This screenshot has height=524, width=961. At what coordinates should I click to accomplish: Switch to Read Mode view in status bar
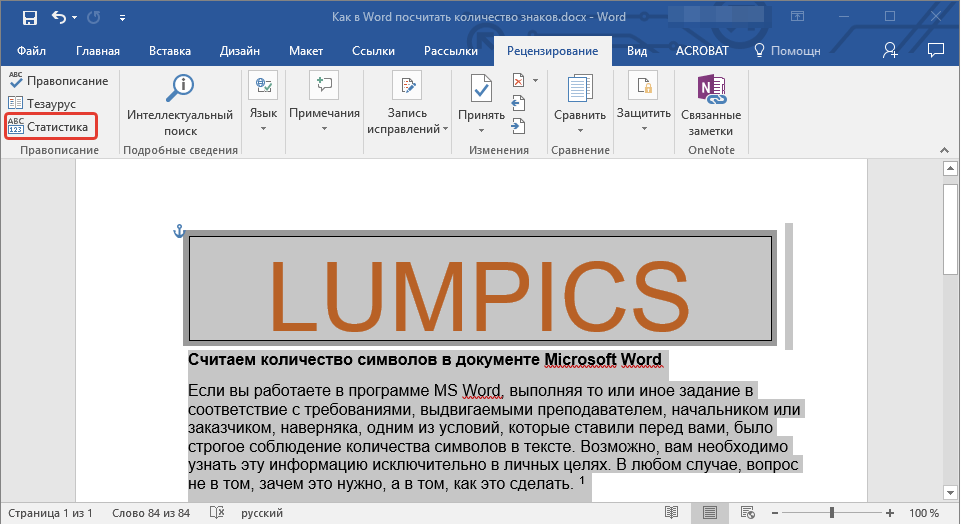pos(671,513)
